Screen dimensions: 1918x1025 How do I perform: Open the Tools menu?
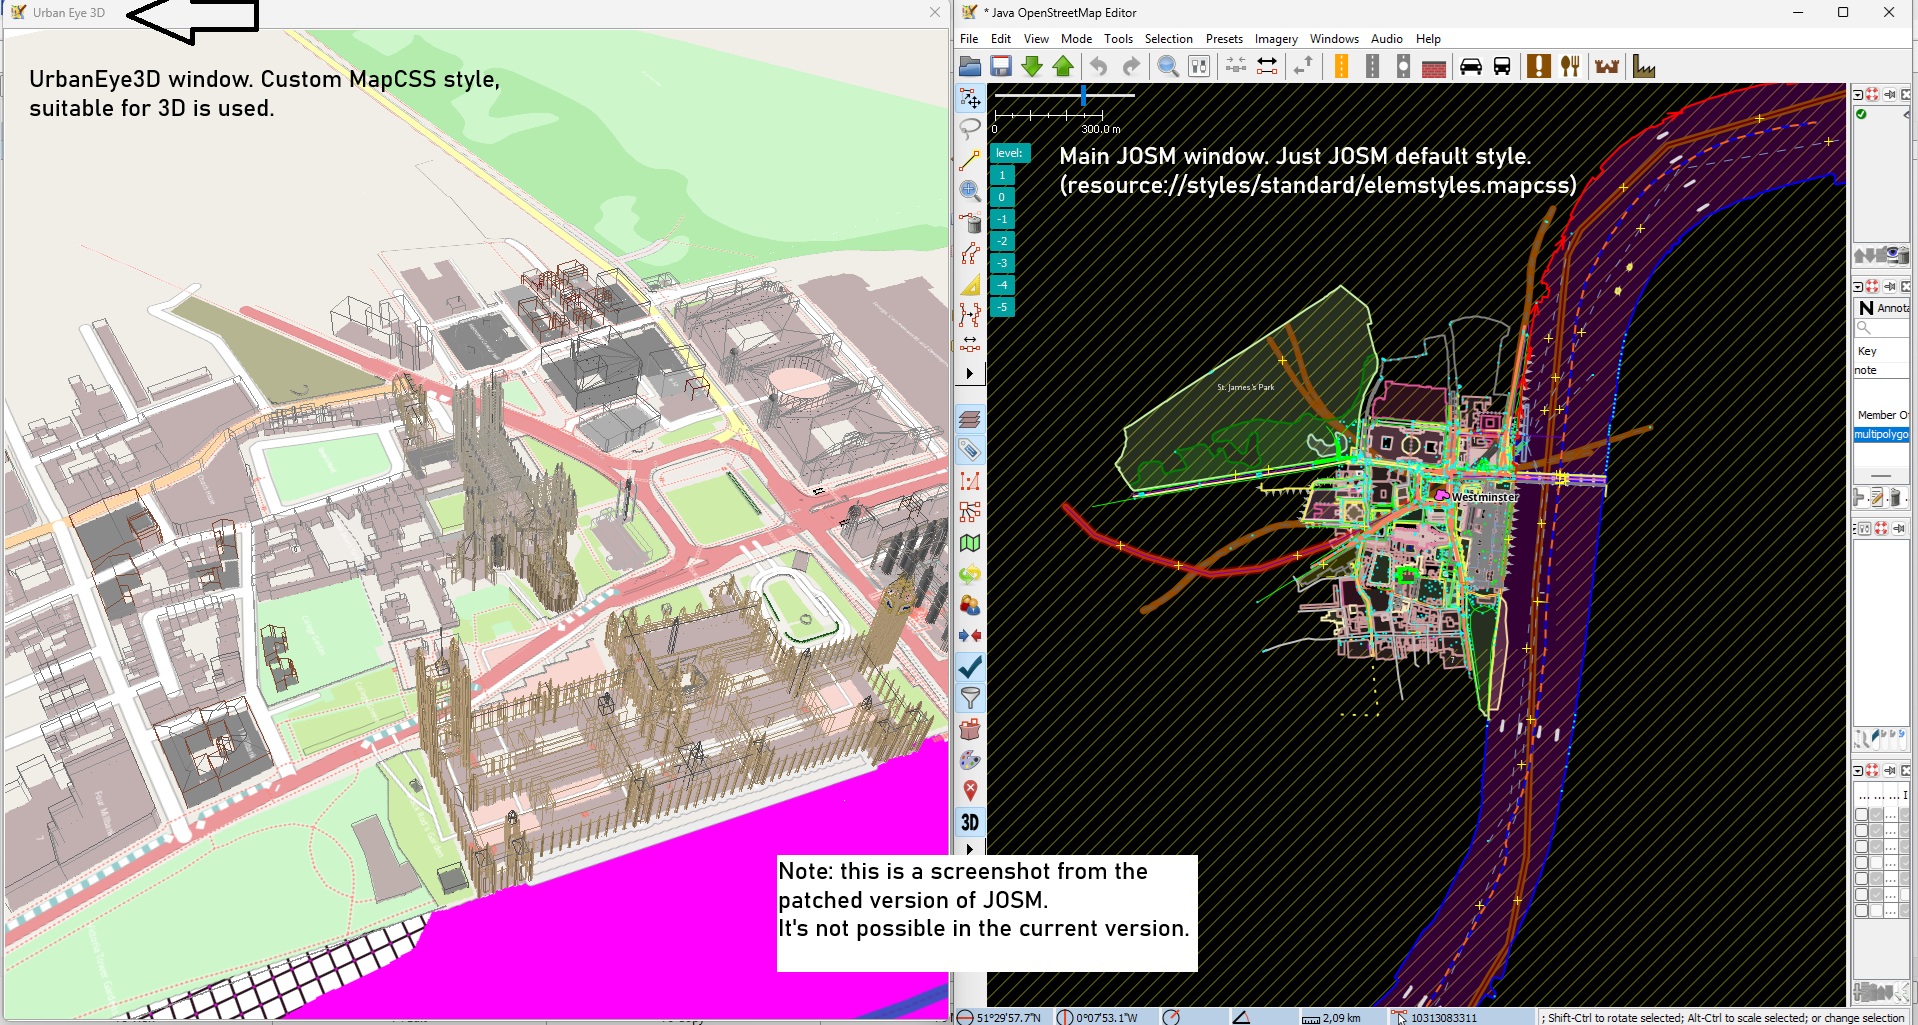1118,39
